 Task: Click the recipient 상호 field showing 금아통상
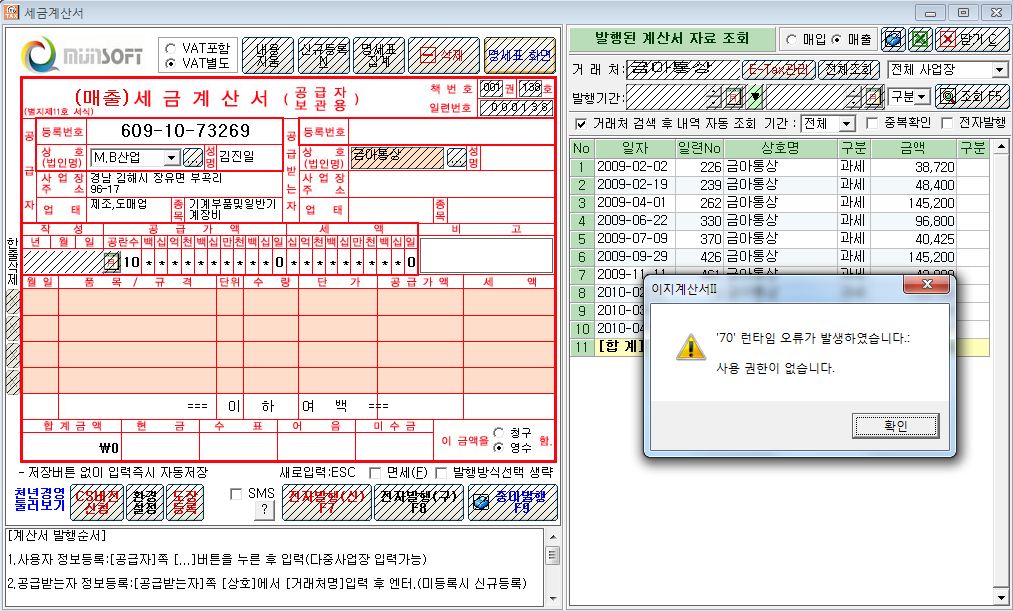point(397,157)
